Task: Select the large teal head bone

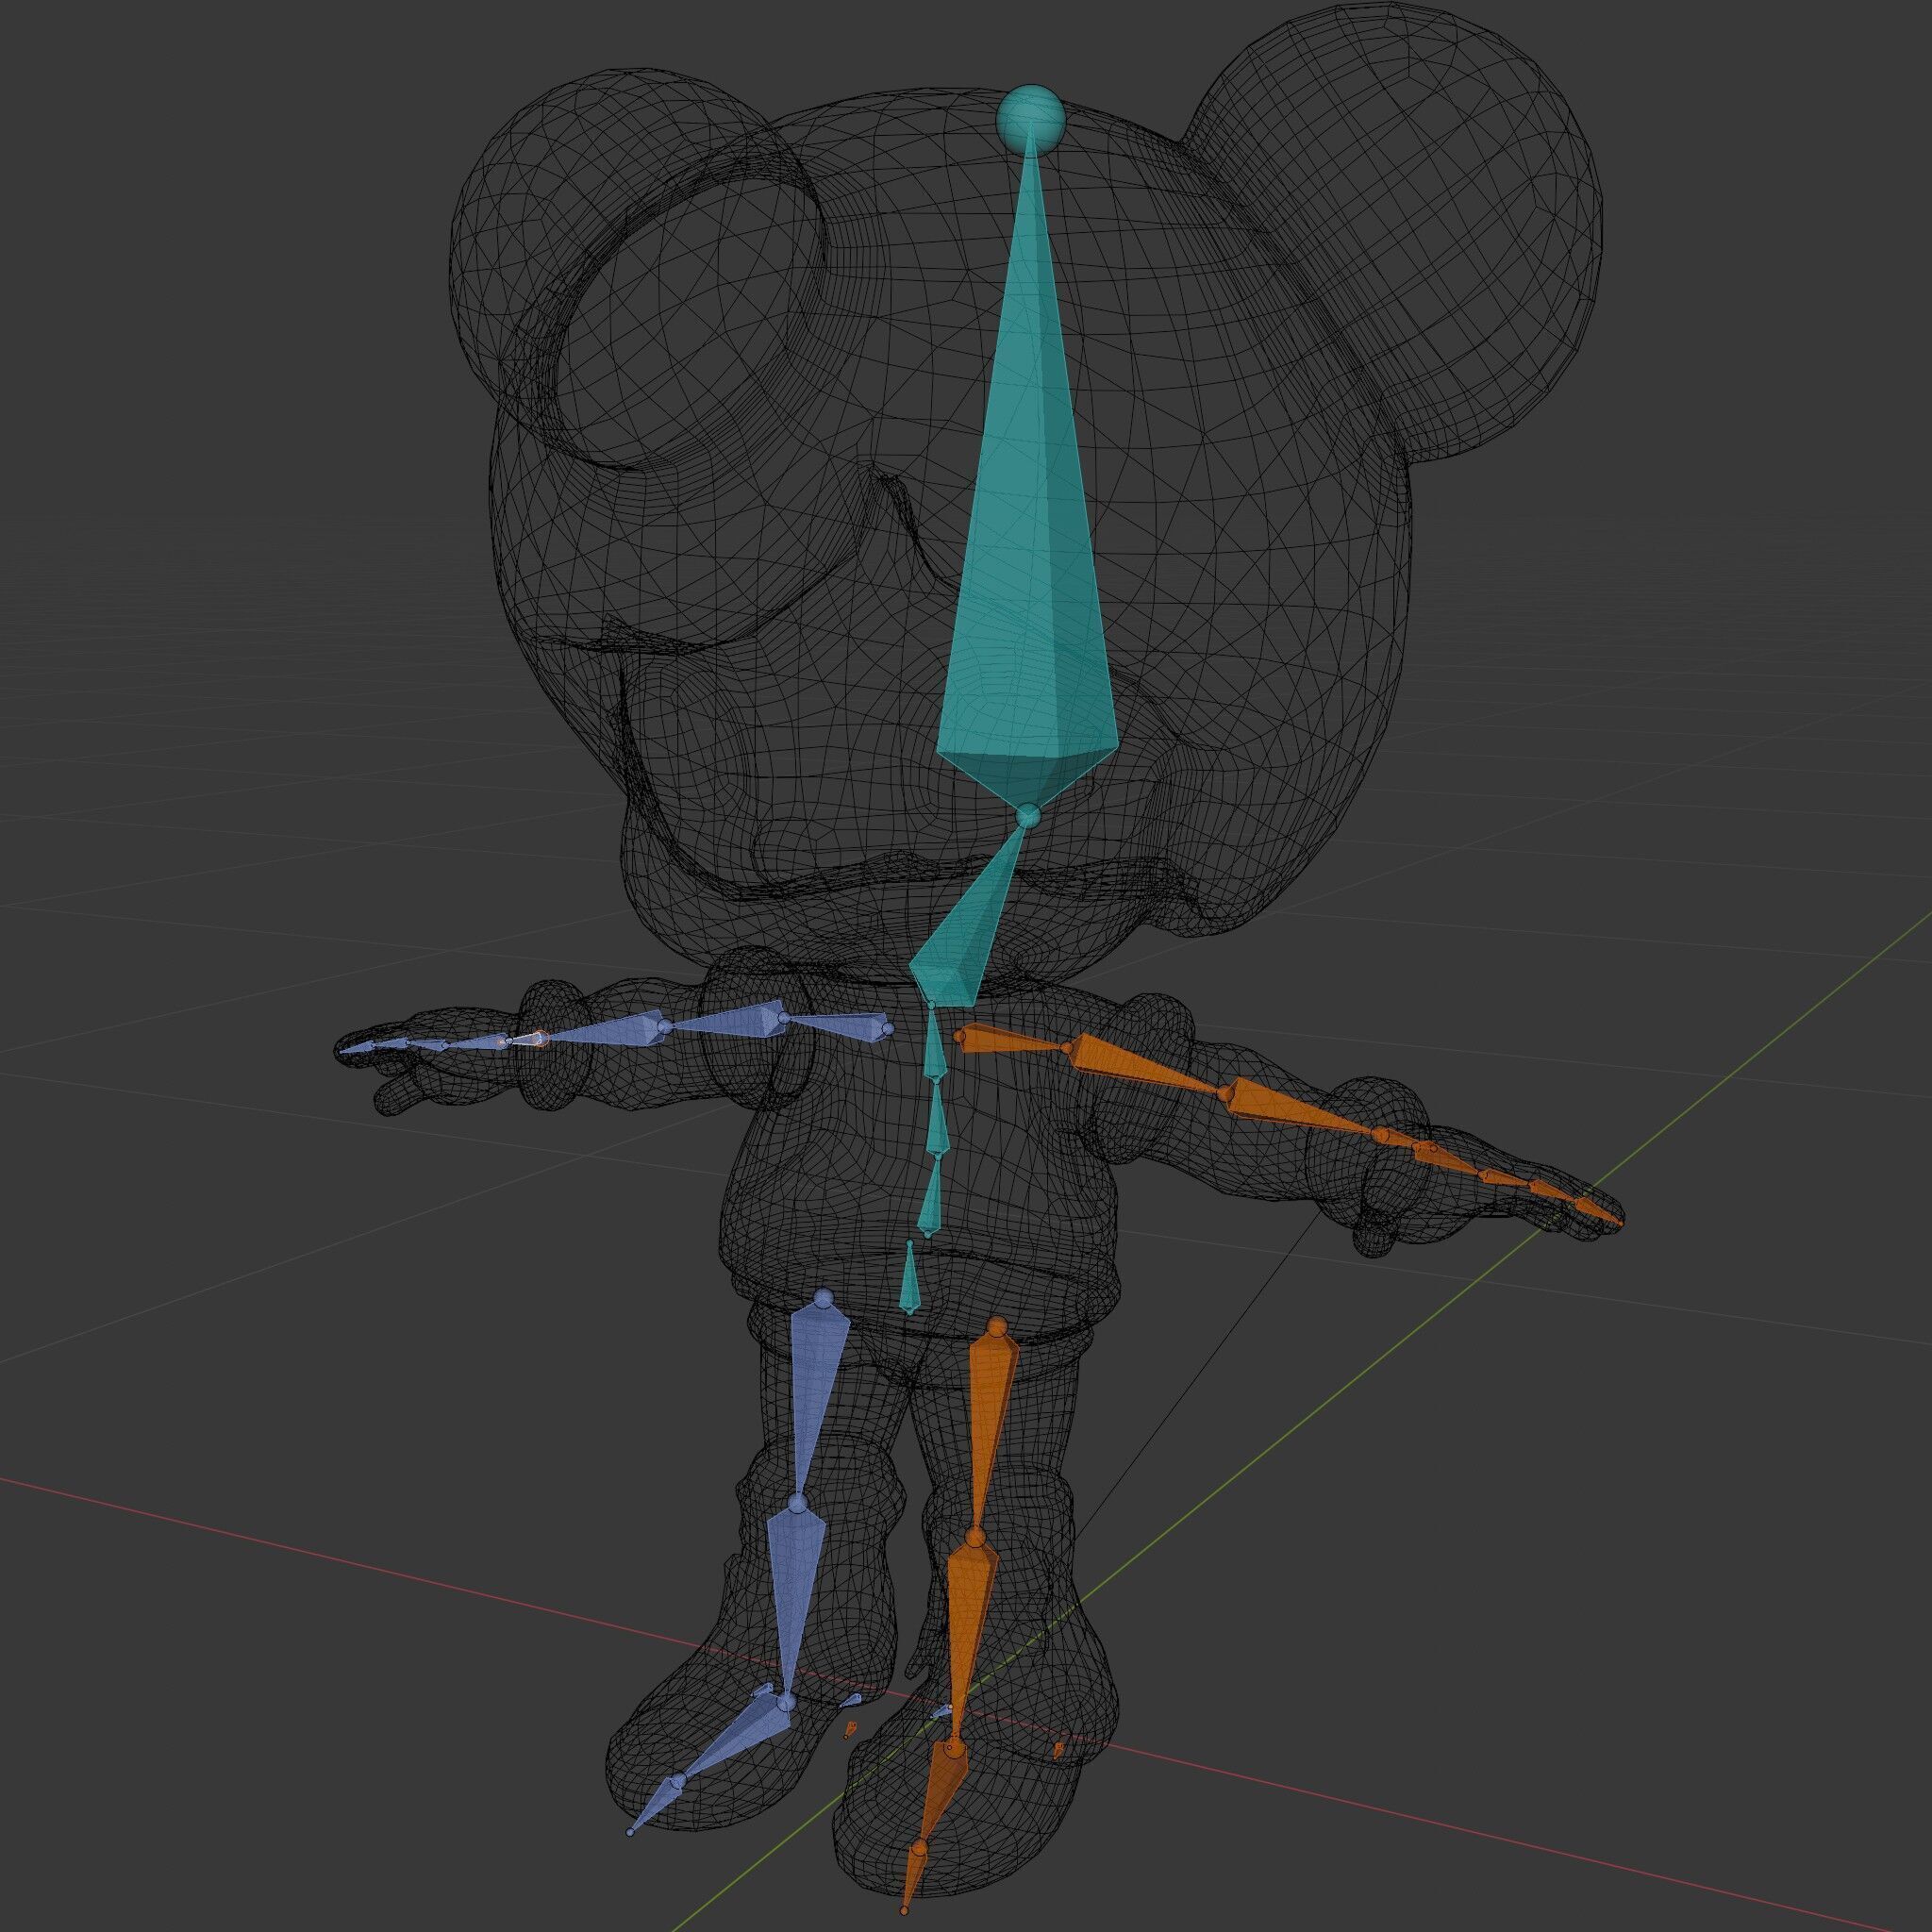Action: coord(1030,560)
